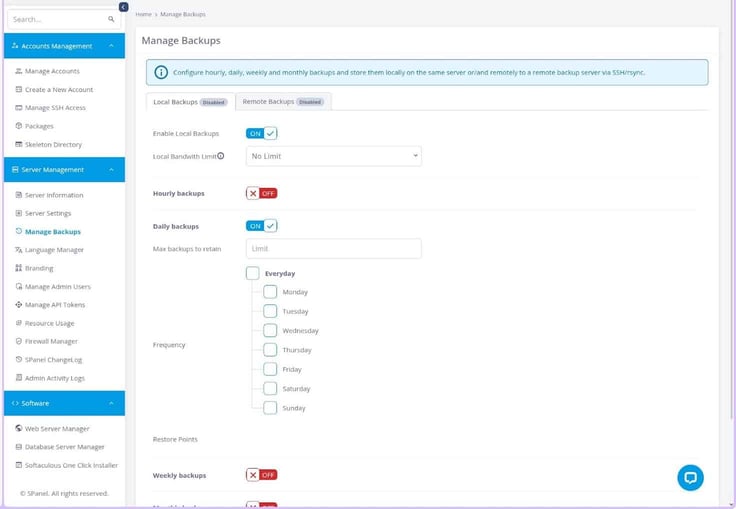This screenshot has height=509, width=736.
Task: Check the Everyday checkbox
Action: tap(253, 273)
